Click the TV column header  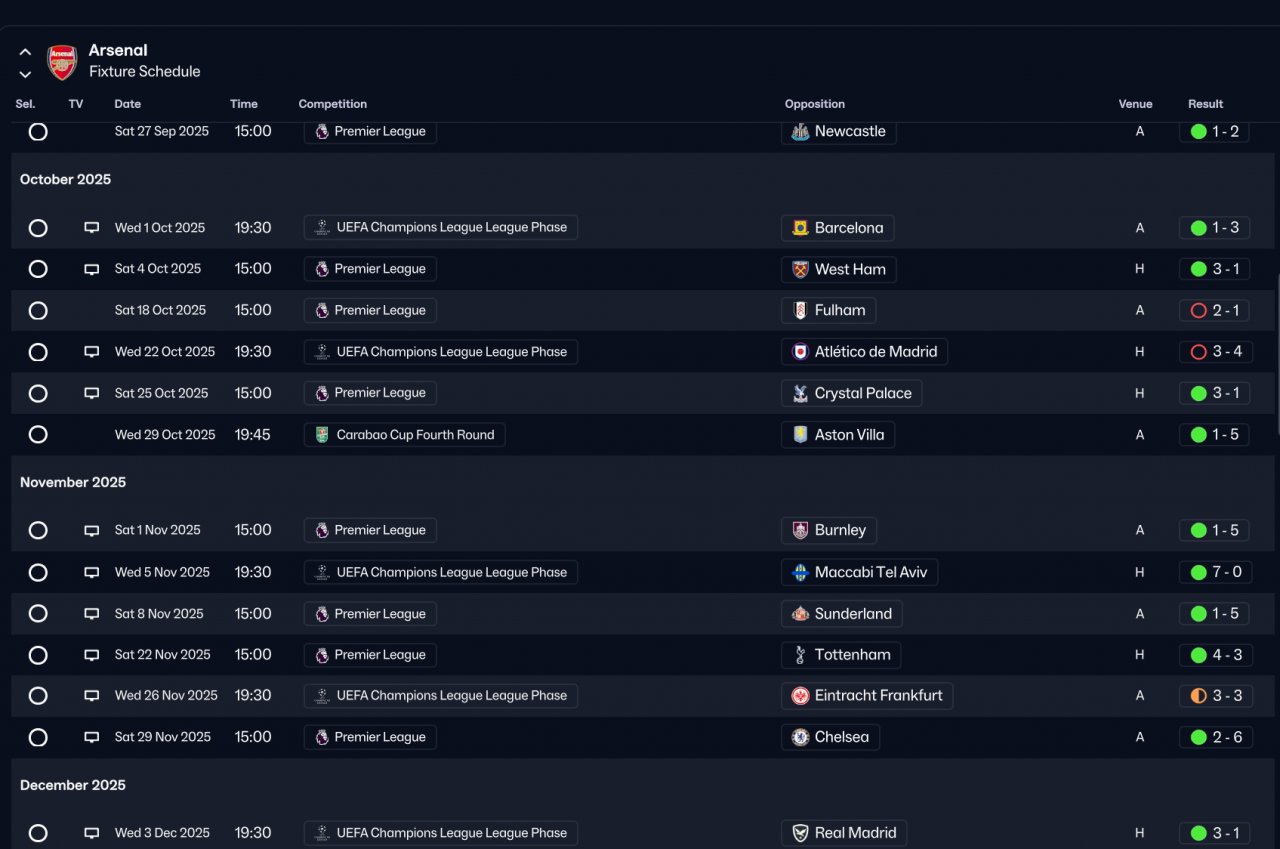tap(76, 104)
